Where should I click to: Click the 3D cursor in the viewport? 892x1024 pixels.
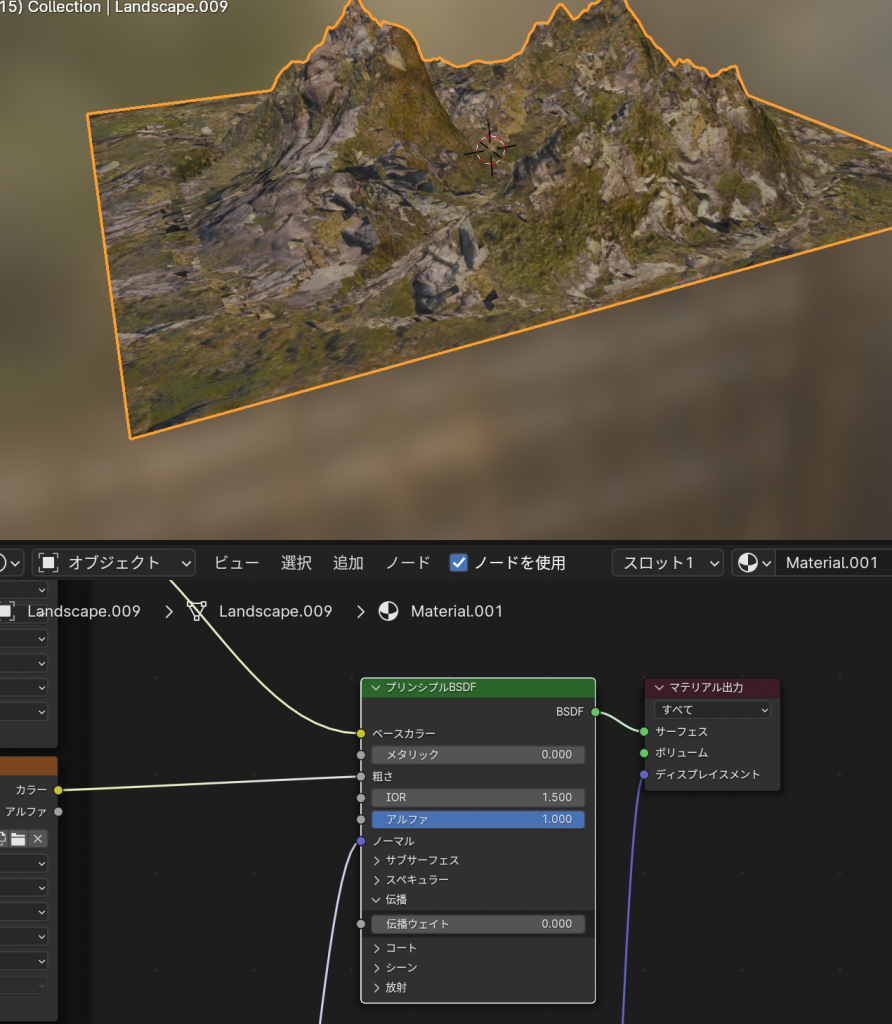tap(490, 149)
